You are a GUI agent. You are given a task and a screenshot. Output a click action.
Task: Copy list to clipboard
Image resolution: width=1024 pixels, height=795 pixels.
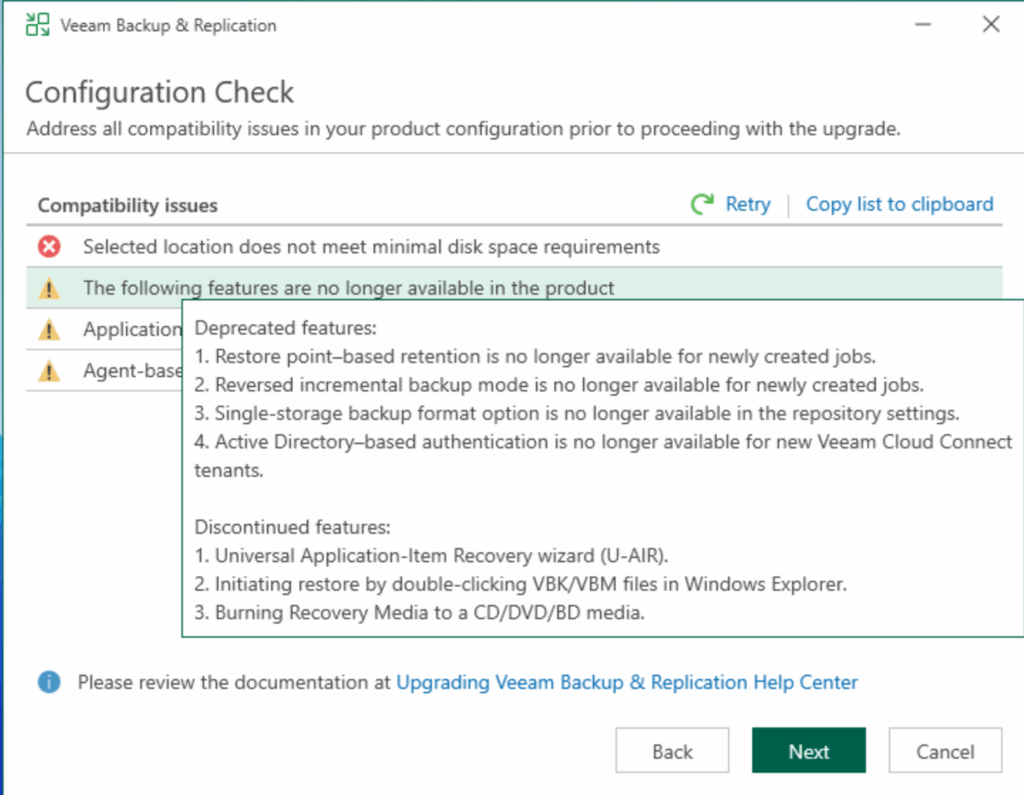point(899,204)
